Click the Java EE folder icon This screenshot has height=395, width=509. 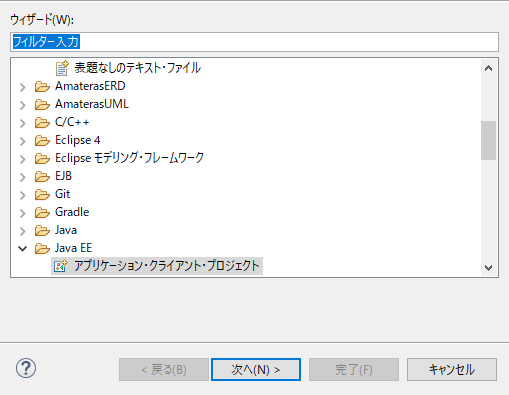(42, 248)
